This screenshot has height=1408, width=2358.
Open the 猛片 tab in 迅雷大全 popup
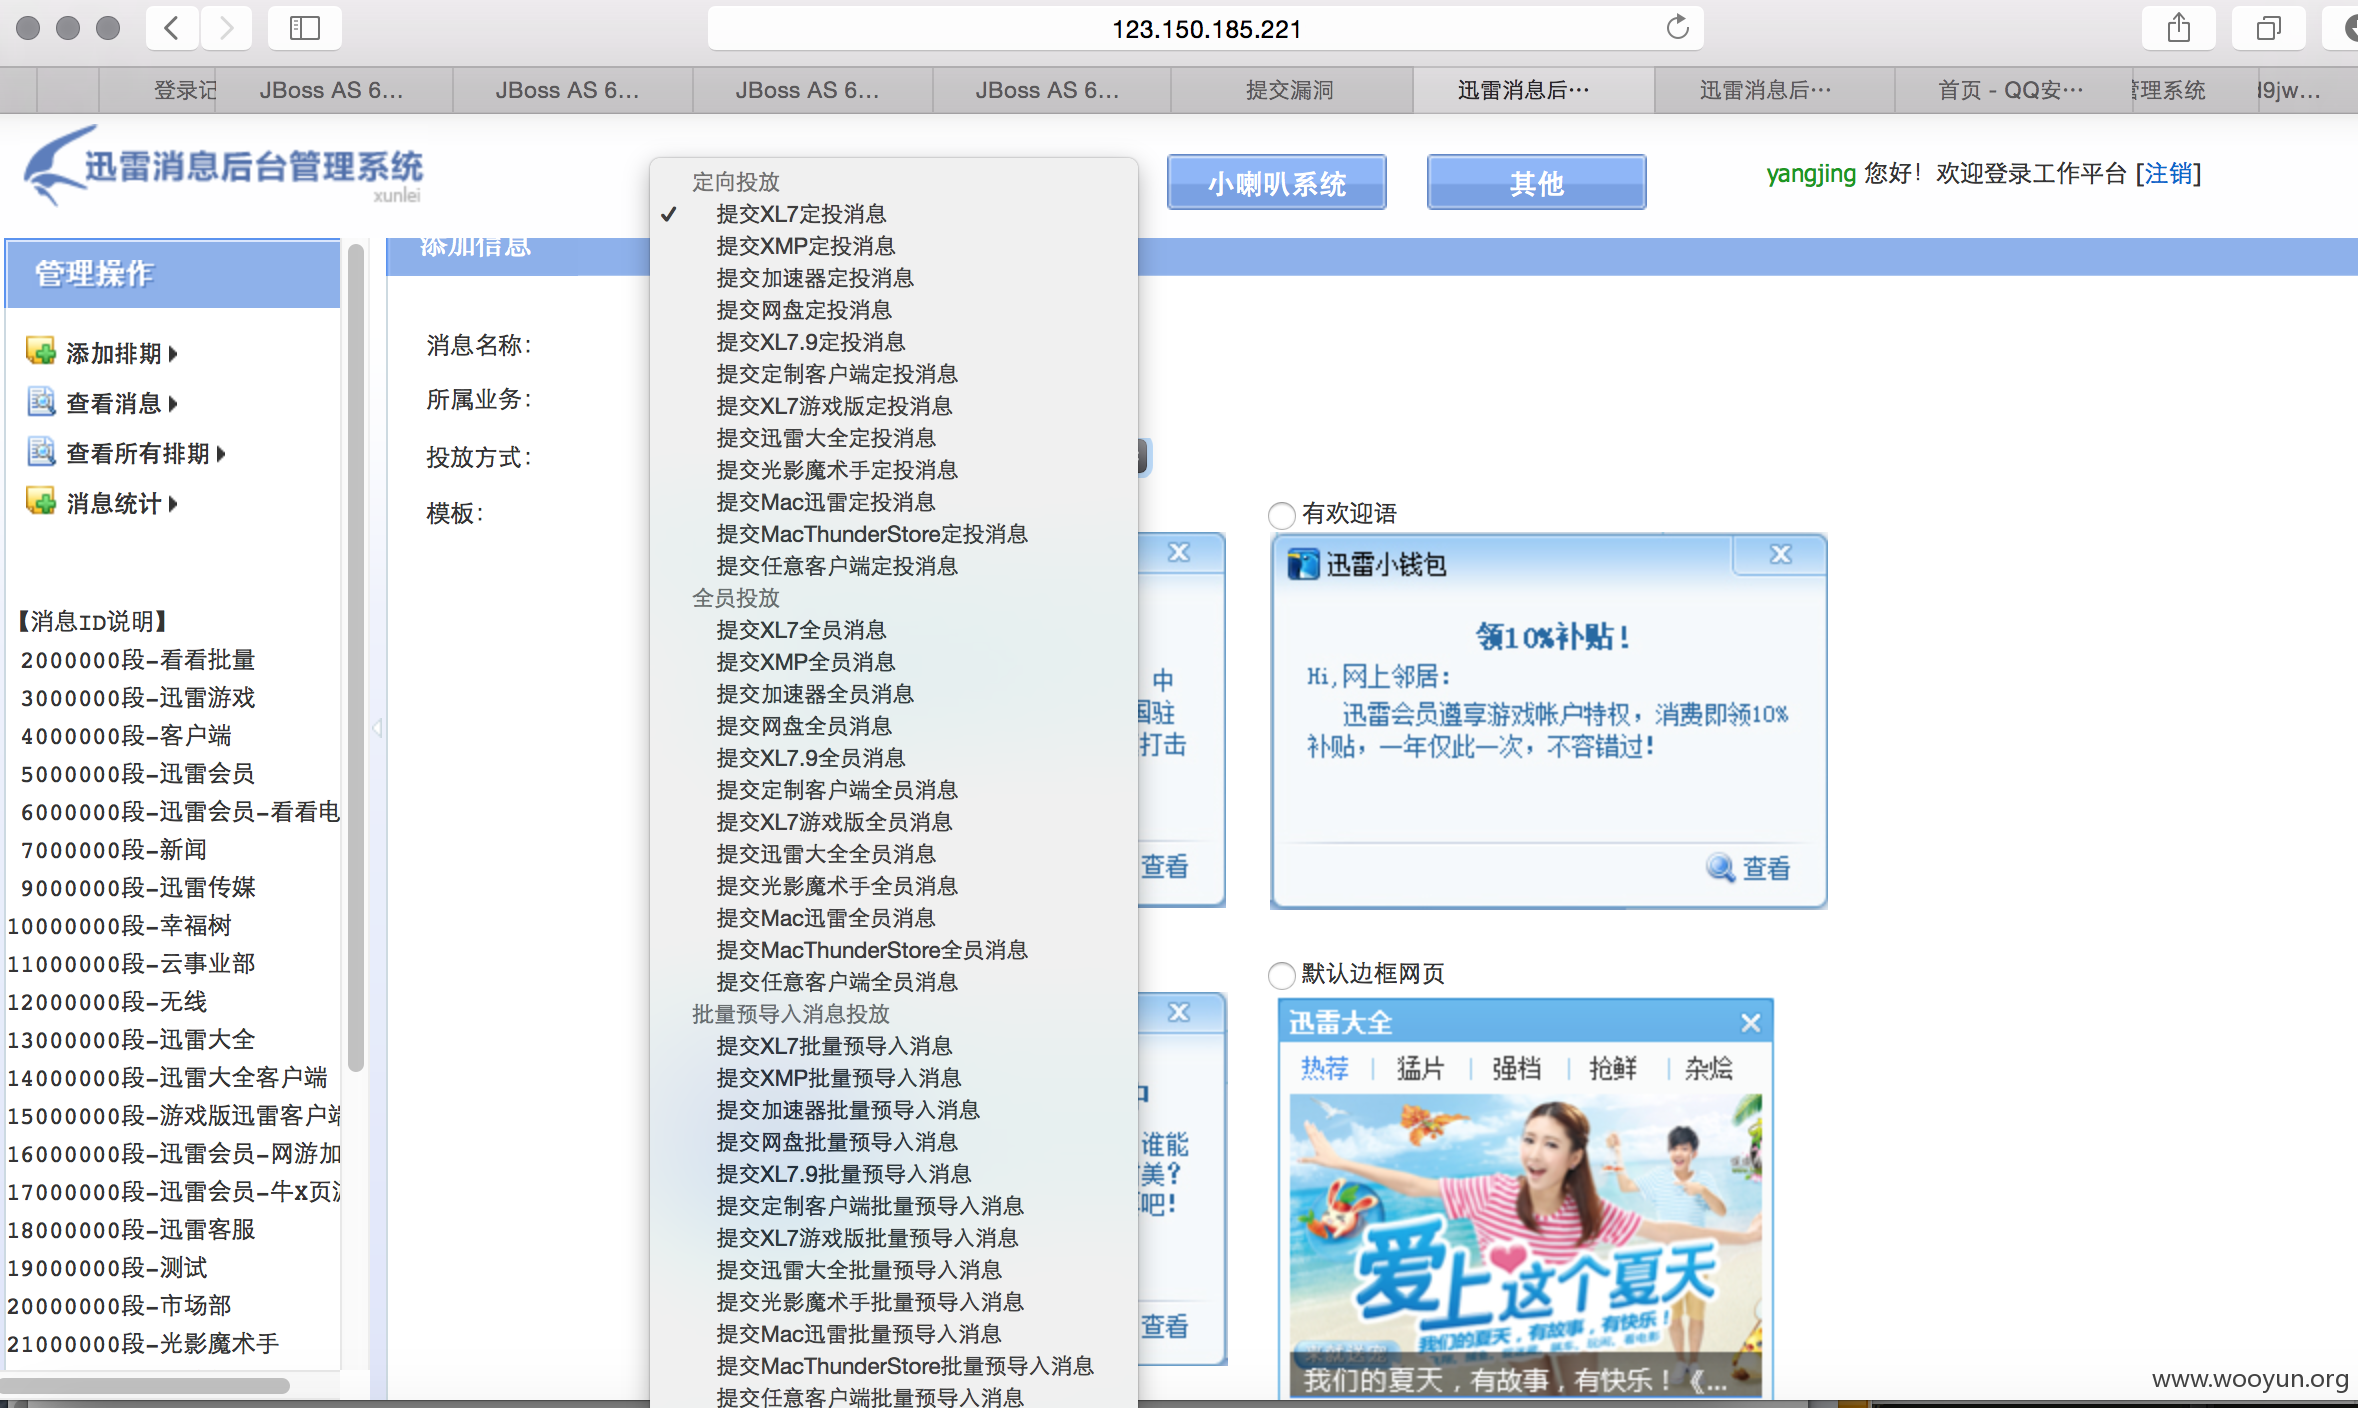(1420, 1068)
